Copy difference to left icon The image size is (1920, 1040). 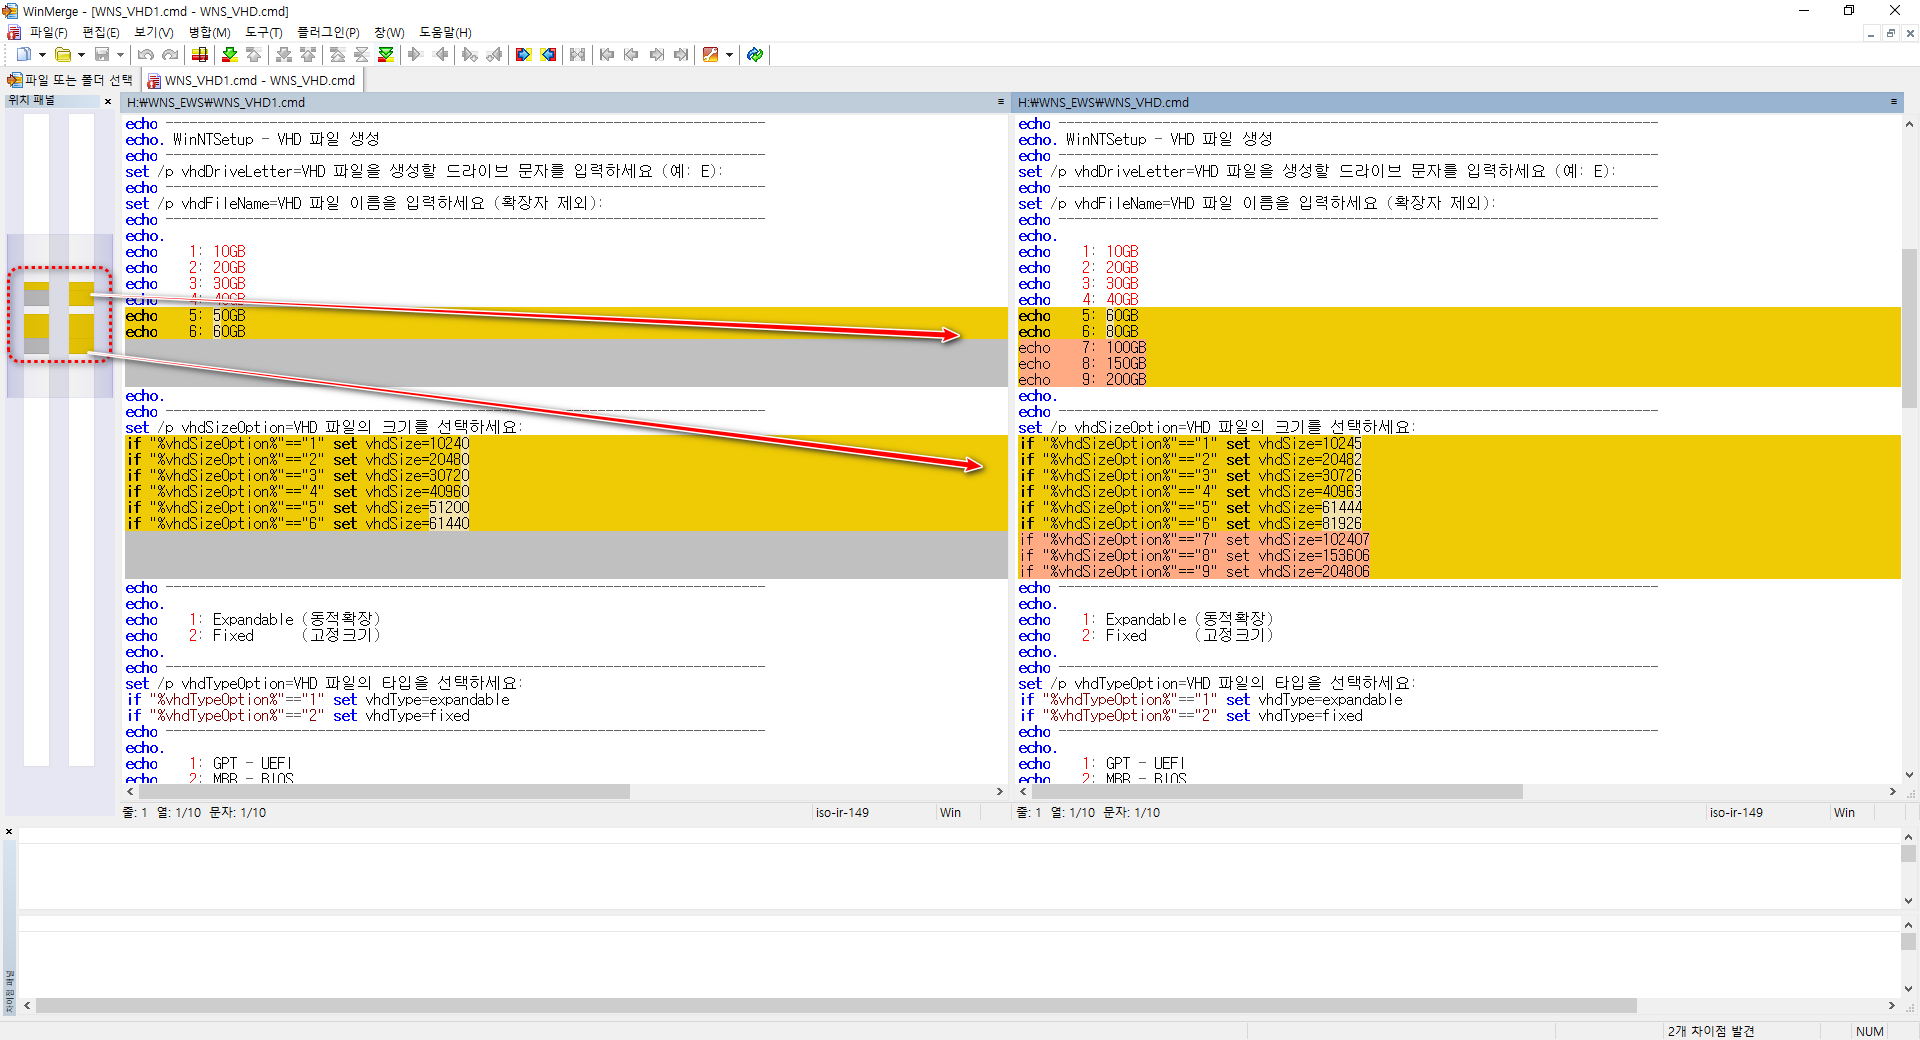pos(440,55)
